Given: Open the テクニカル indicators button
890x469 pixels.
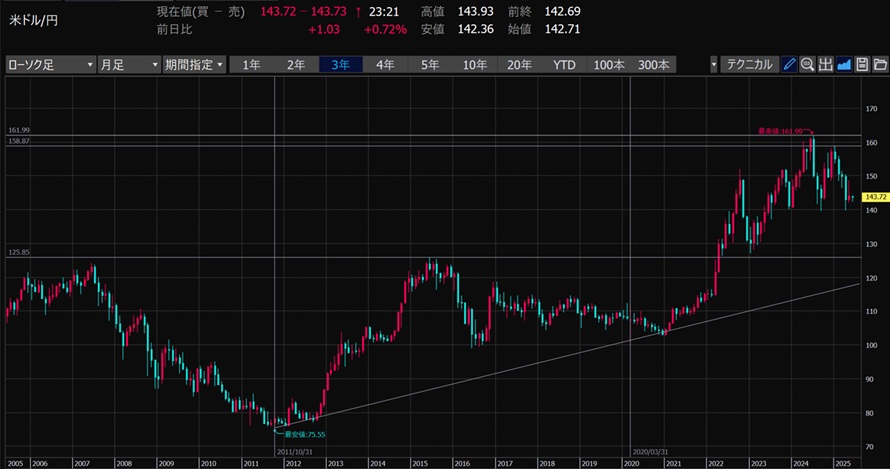Looking at the screenshot, I should (749, 65).
